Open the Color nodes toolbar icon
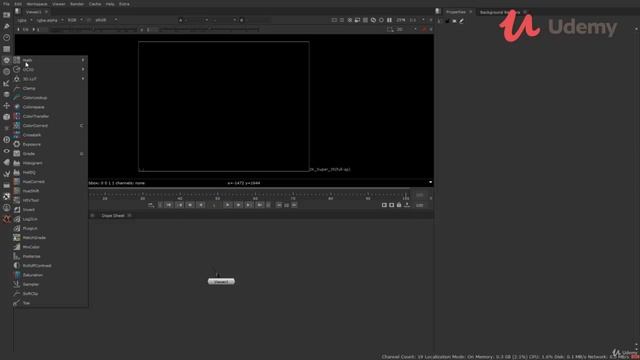 point(7,60)
